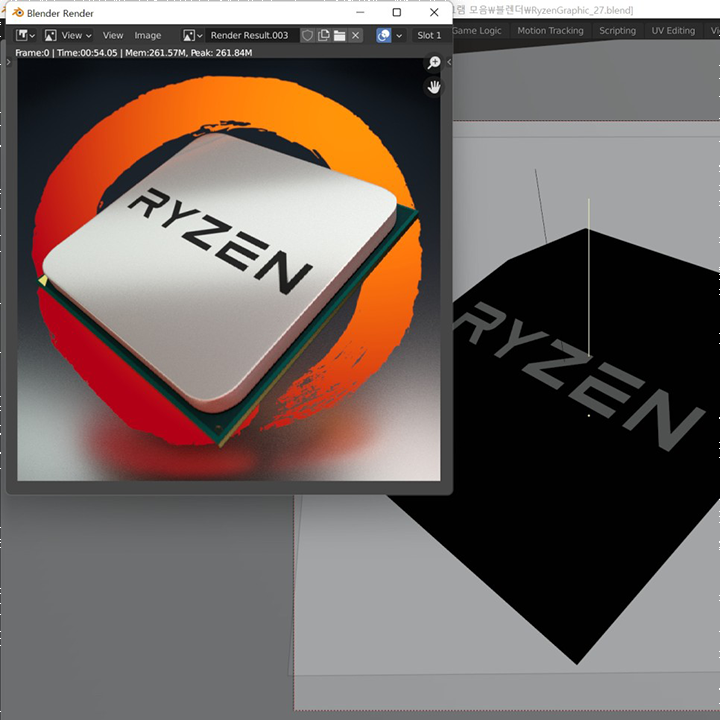Click the render statistics text Frame:0 Time:00:54.05
The width and height of the screenshot is (720, 720).
pyautogui.click(x=134, y=53)
